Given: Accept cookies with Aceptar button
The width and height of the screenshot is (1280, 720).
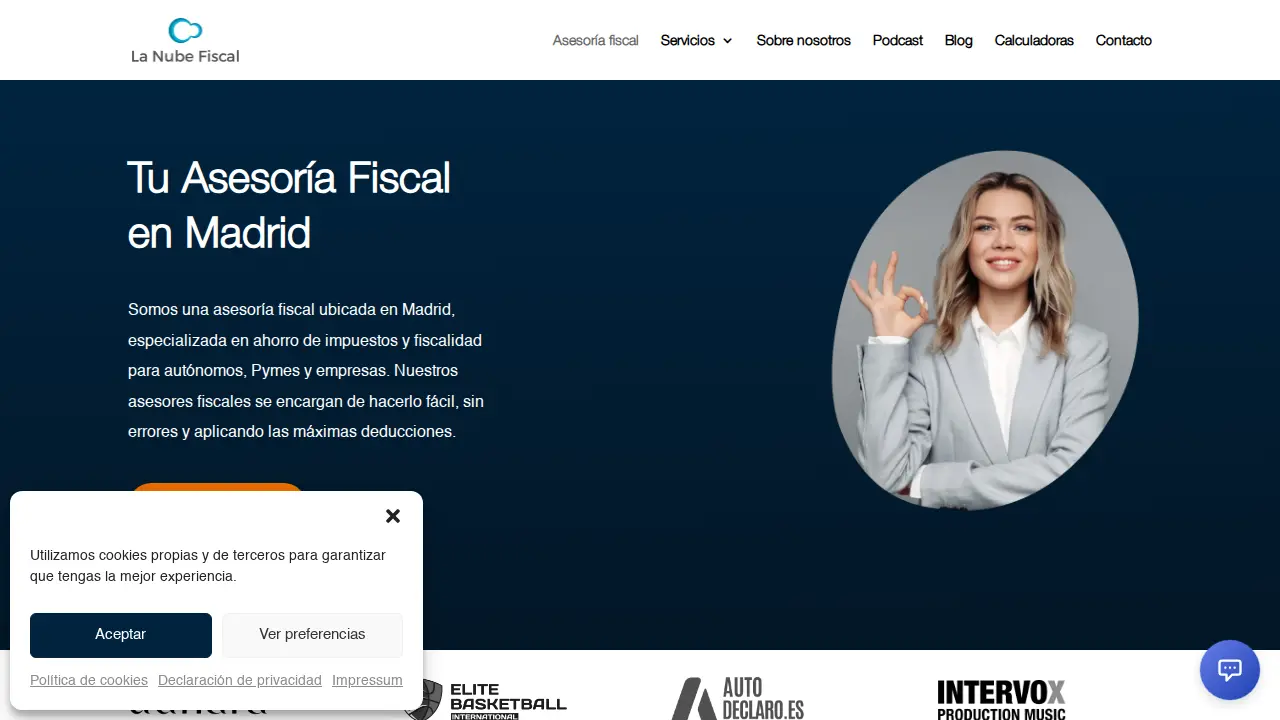Looking at the screenshot, I should coord(121,635).
